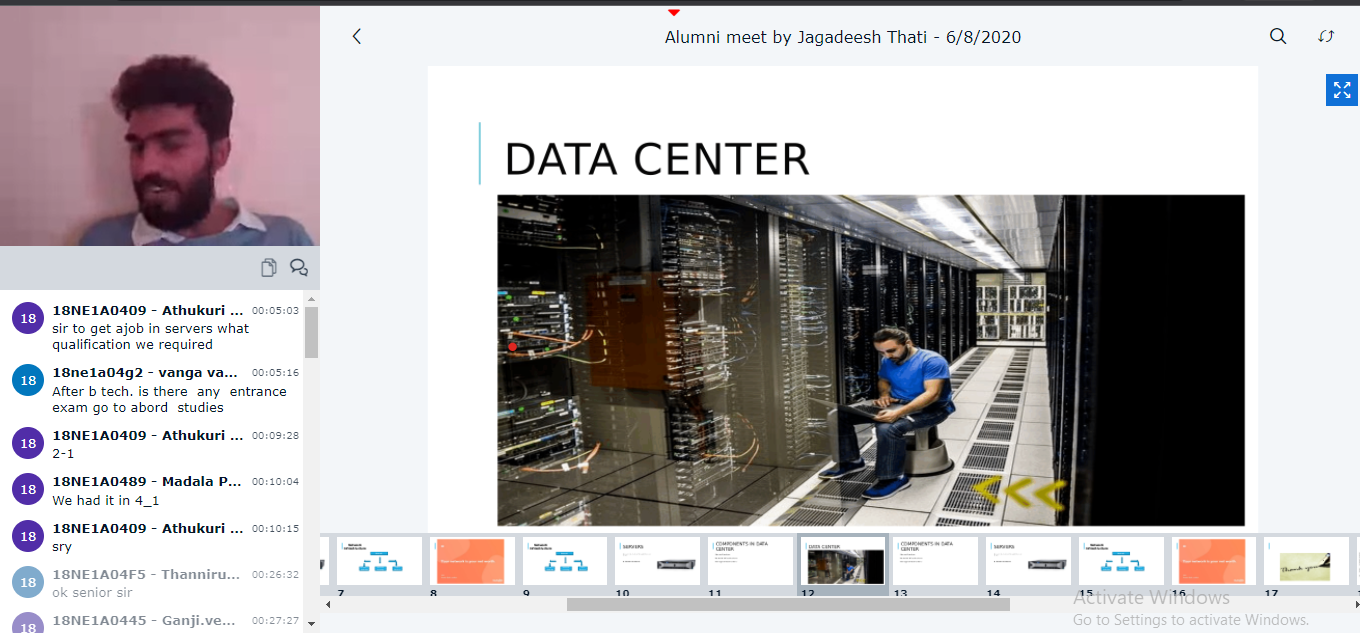This screenshot has height=633, width=1360.
Task: Click the DATA CENTER slide heading
Action: (657, 159)
